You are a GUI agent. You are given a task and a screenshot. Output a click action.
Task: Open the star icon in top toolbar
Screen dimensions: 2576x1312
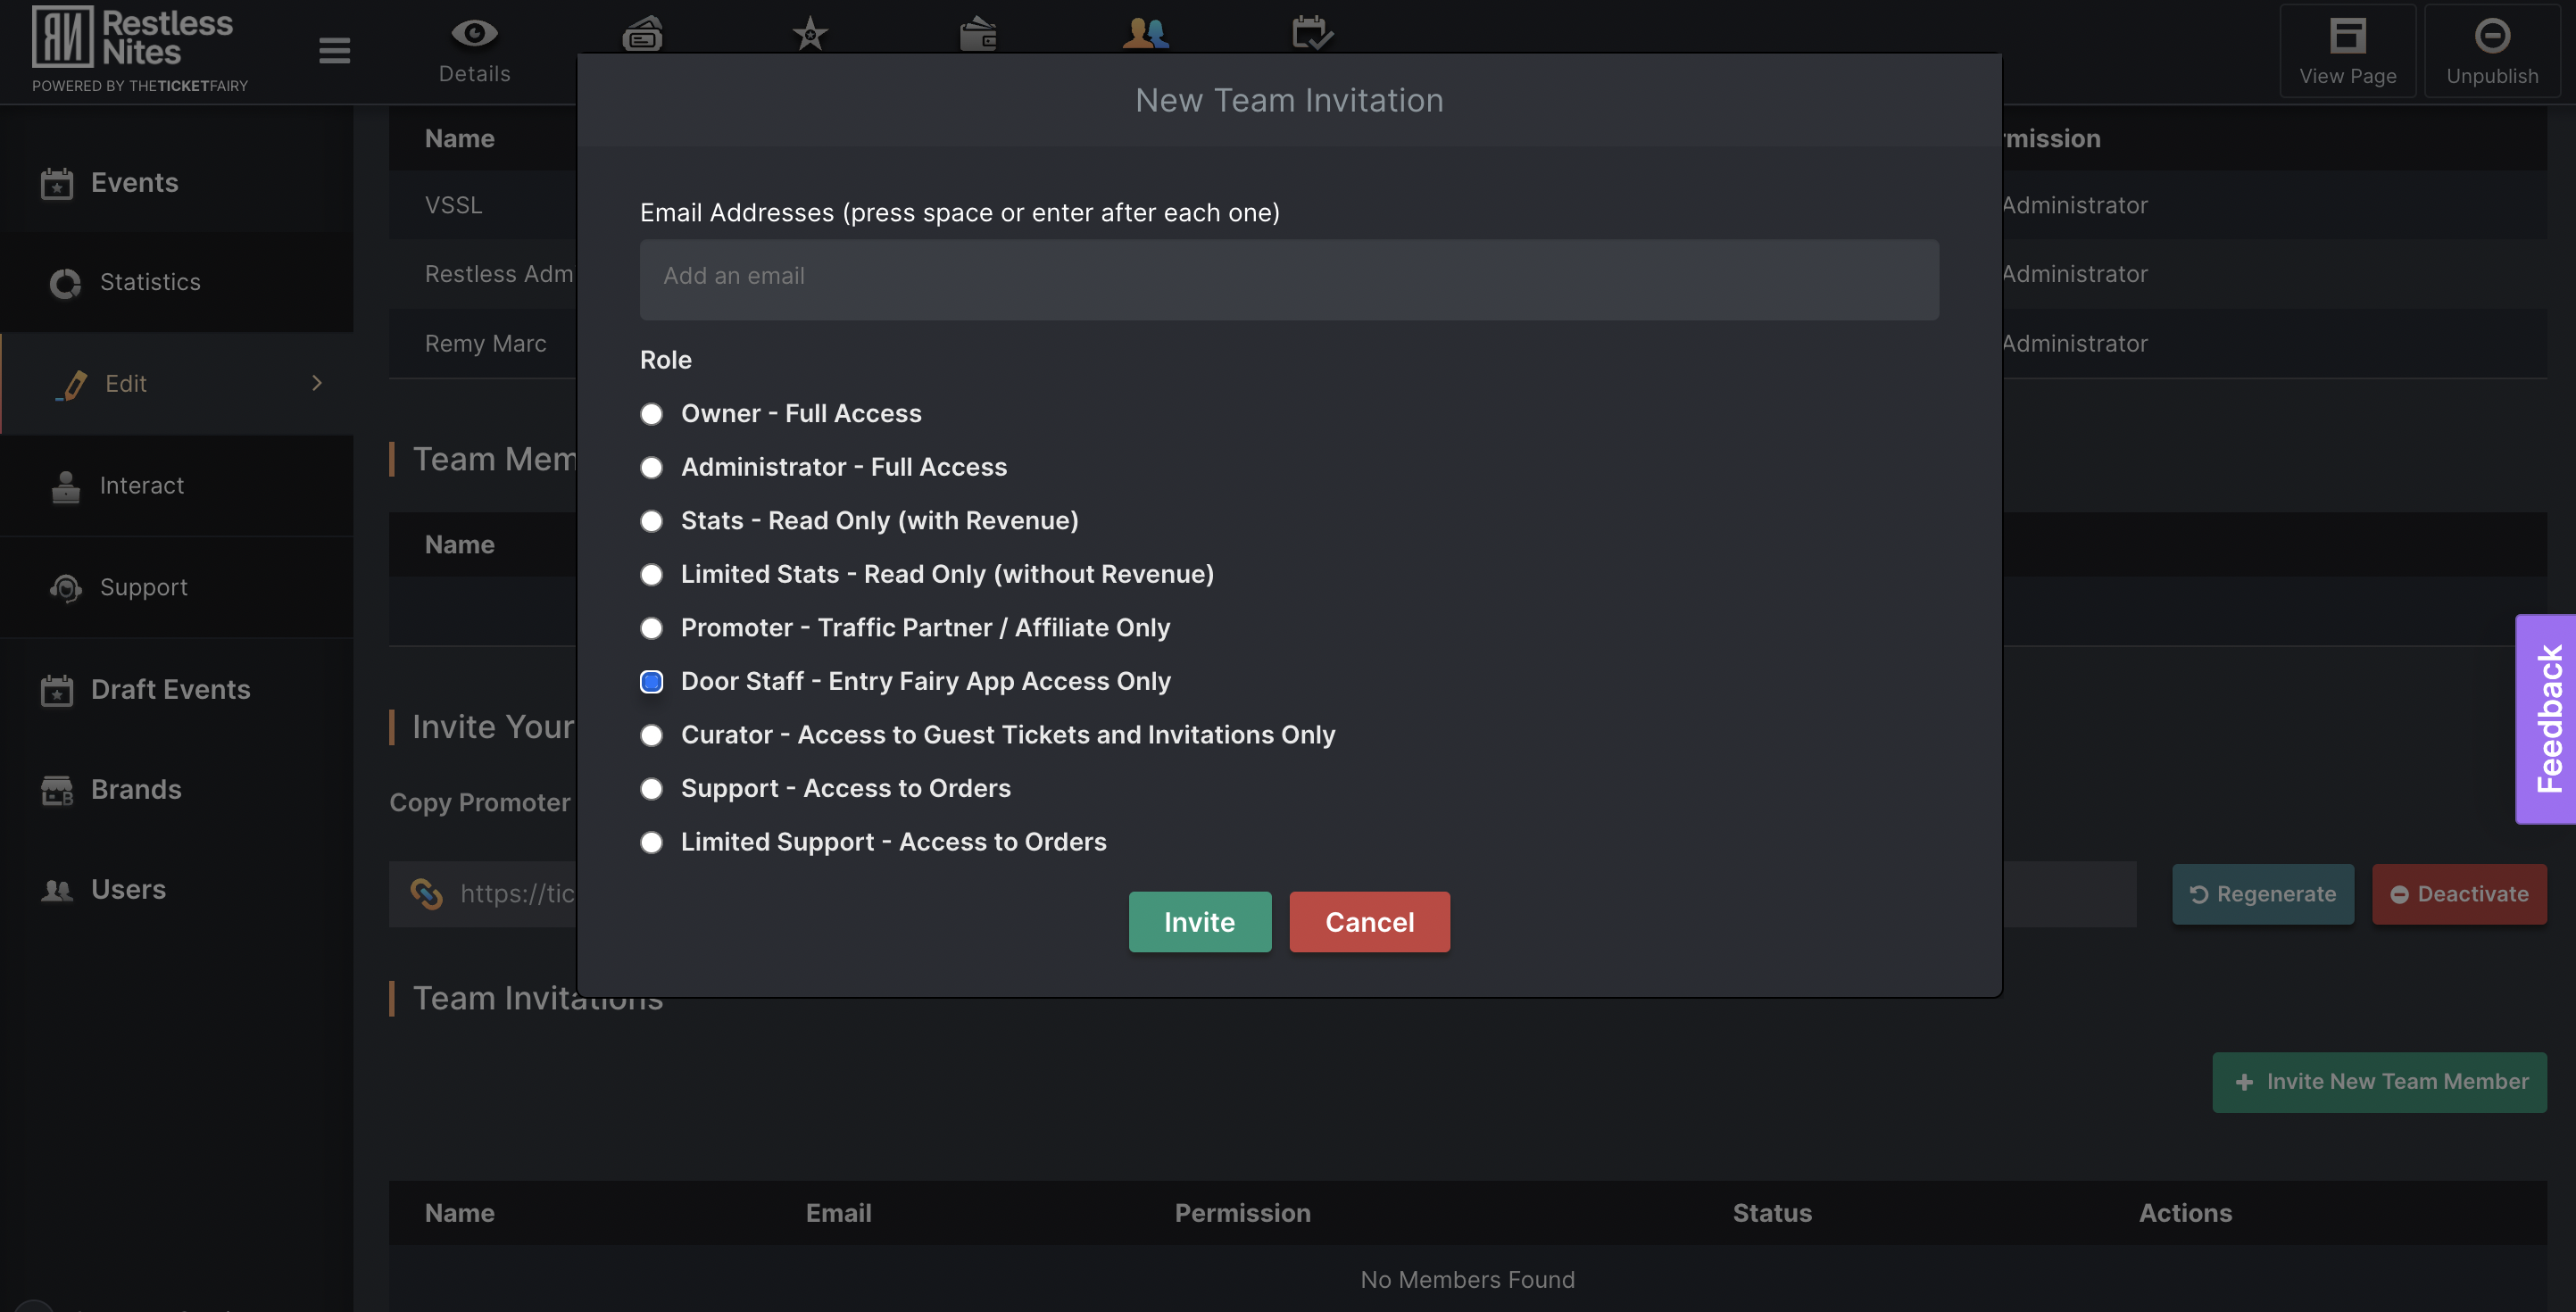tap(810, 34)
